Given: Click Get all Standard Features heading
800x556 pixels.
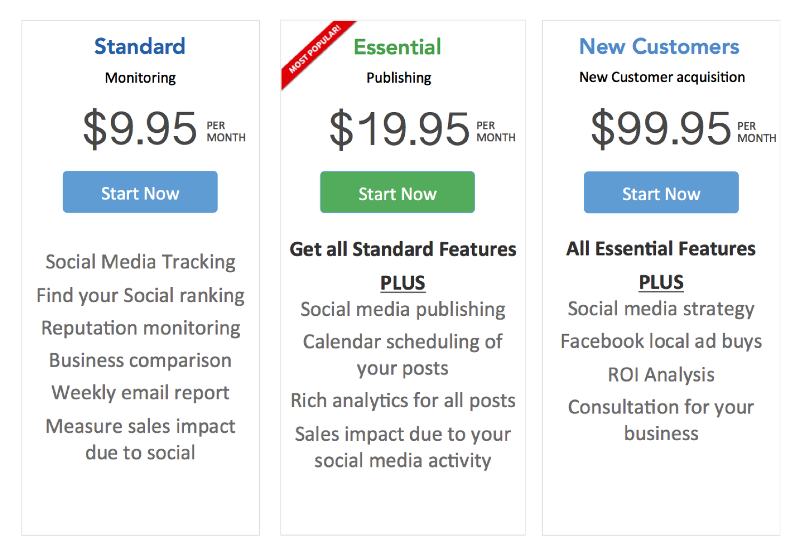Looking at the screenshot, I should point(403,249).
